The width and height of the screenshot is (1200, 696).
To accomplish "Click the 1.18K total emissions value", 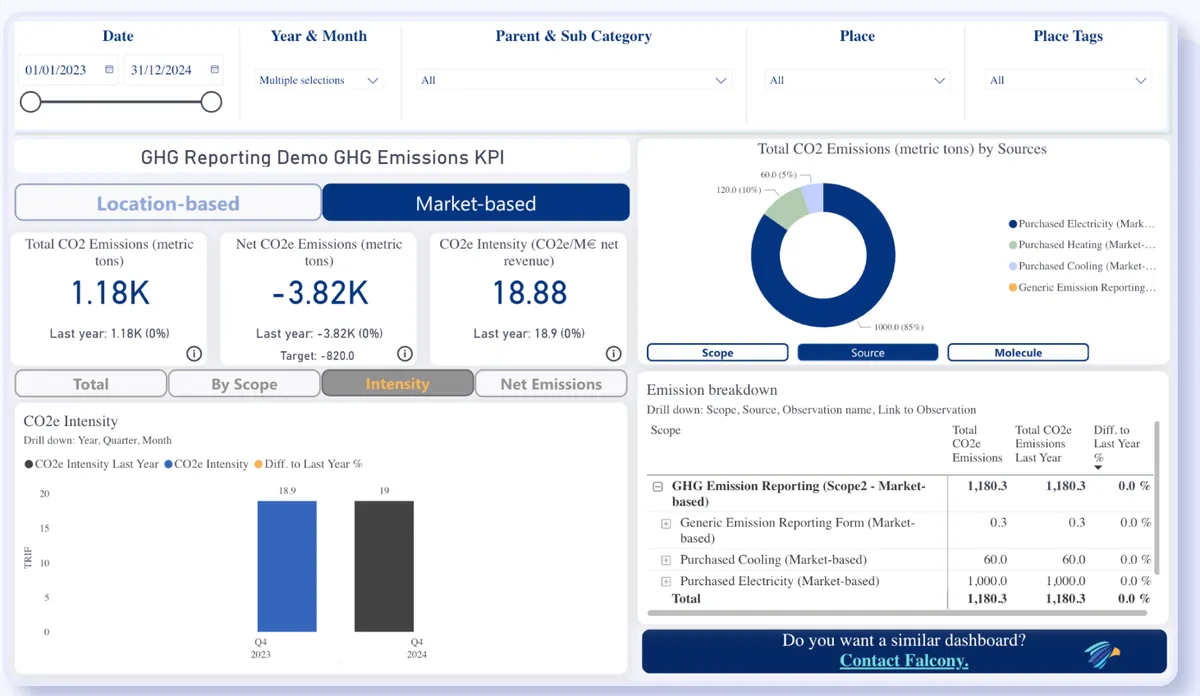I will pyautogui.click(x=109, y=293).
